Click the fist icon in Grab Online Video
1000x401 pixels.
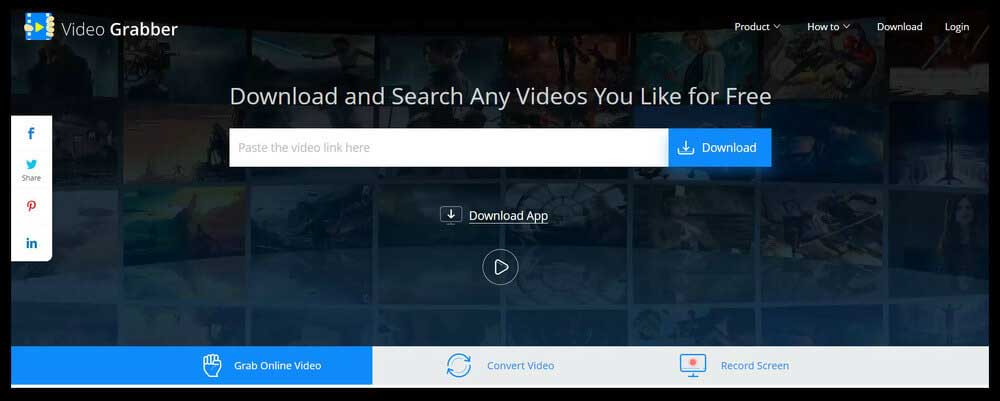coord(212,365)
